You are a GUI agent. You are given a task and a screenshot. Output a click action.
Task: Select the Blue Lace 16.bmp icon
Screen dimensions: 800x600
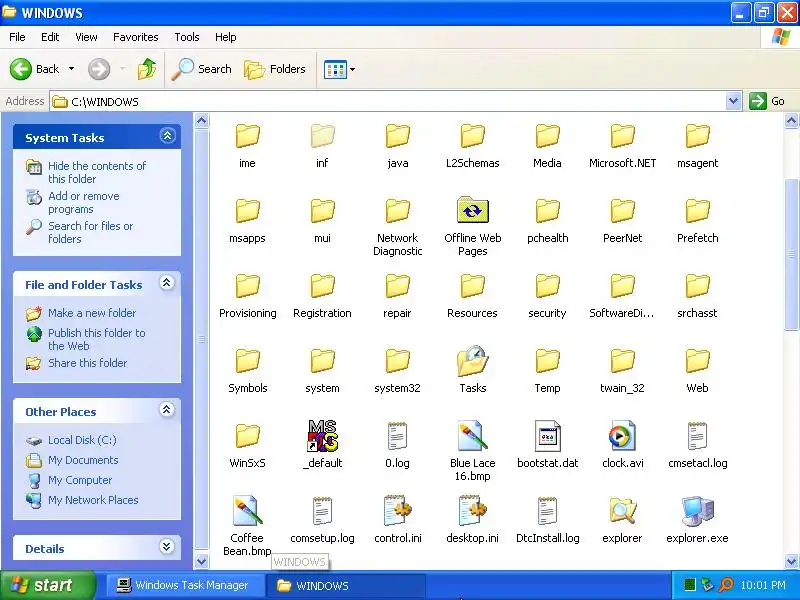tap(472, 436)
